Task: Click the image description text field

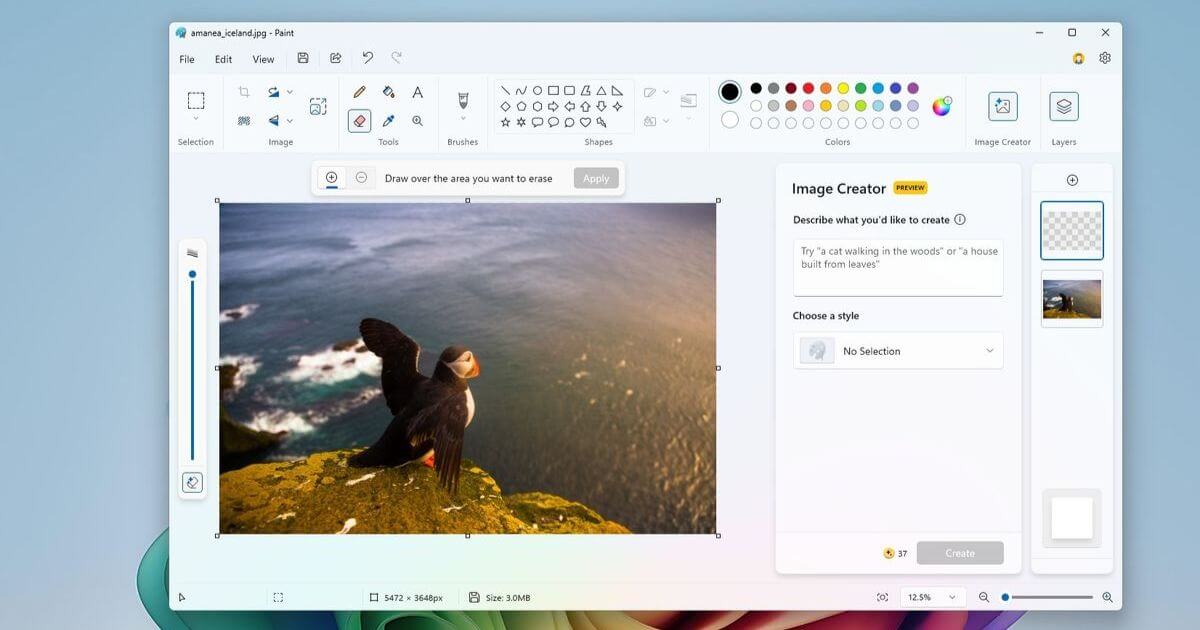Action: click(x=898, y=267)
